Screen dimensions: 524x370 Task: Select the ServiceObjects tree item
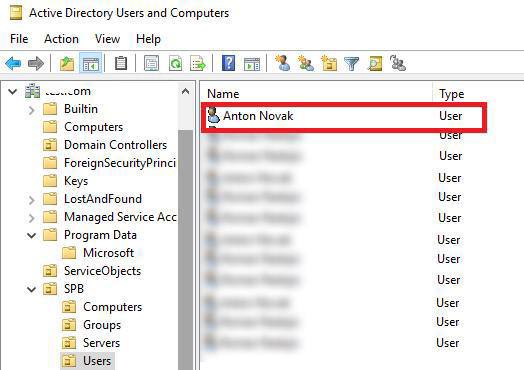[x=103, y=271]
